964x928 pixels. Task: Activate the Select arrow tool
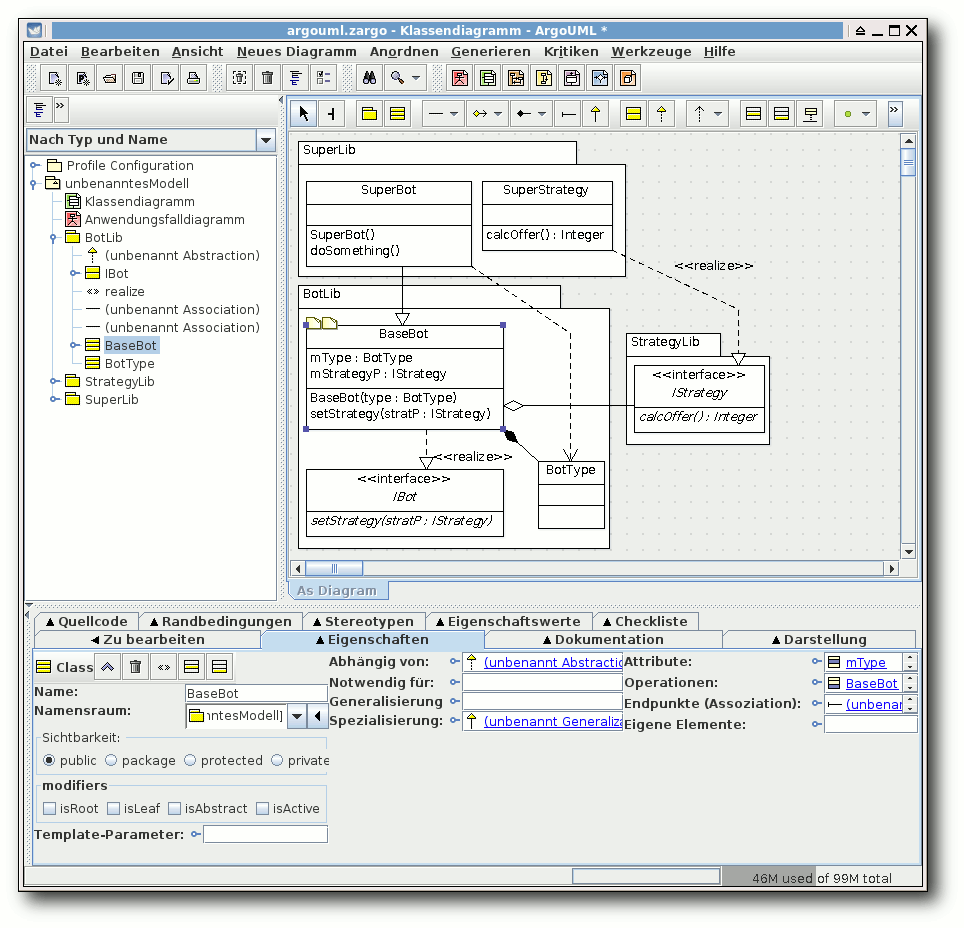tap(304, 114)
